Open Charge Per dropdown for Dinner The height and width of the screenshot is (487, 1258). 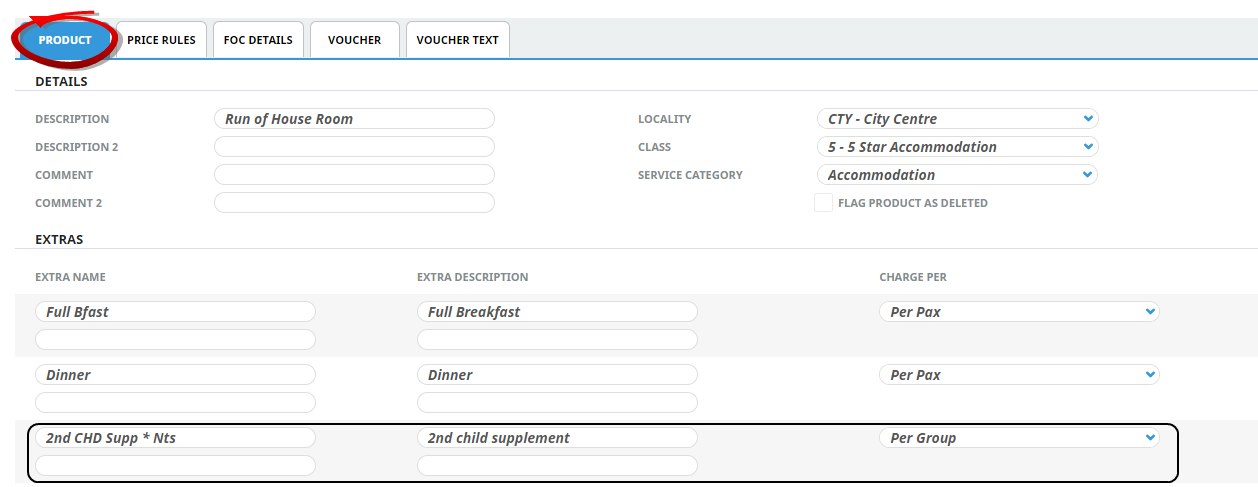(1018, 375)
